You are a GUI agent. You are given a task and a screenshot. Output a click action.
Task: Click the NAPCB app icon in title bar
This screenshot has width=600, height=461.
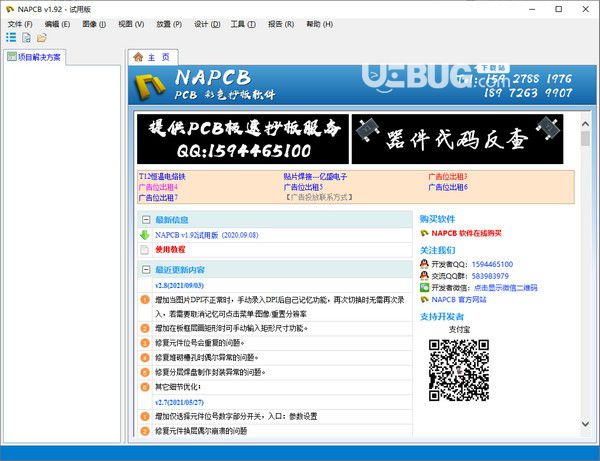pos(10,9)
